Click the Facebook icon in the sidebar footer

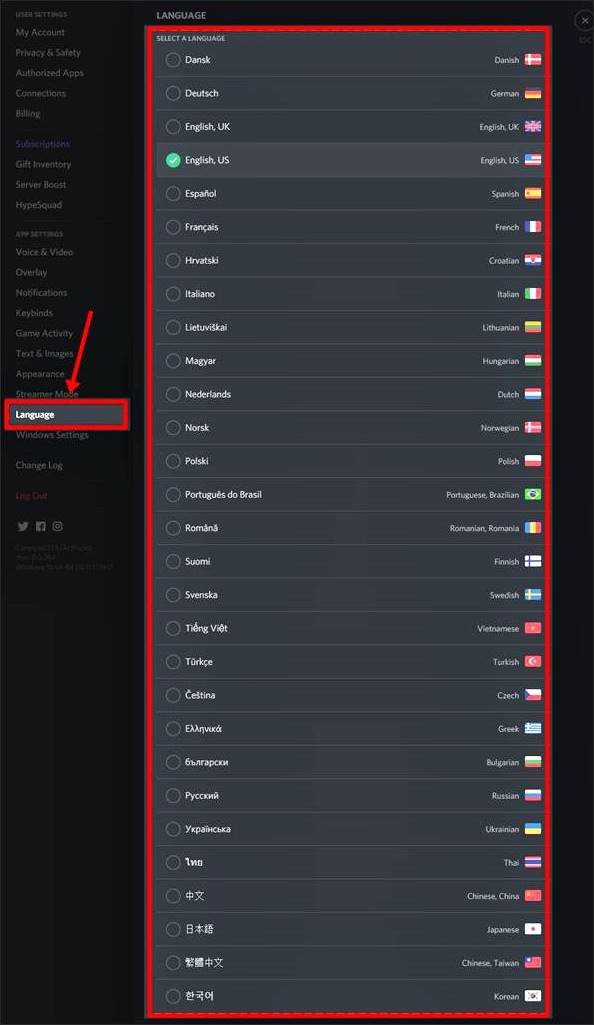[40, 526]
